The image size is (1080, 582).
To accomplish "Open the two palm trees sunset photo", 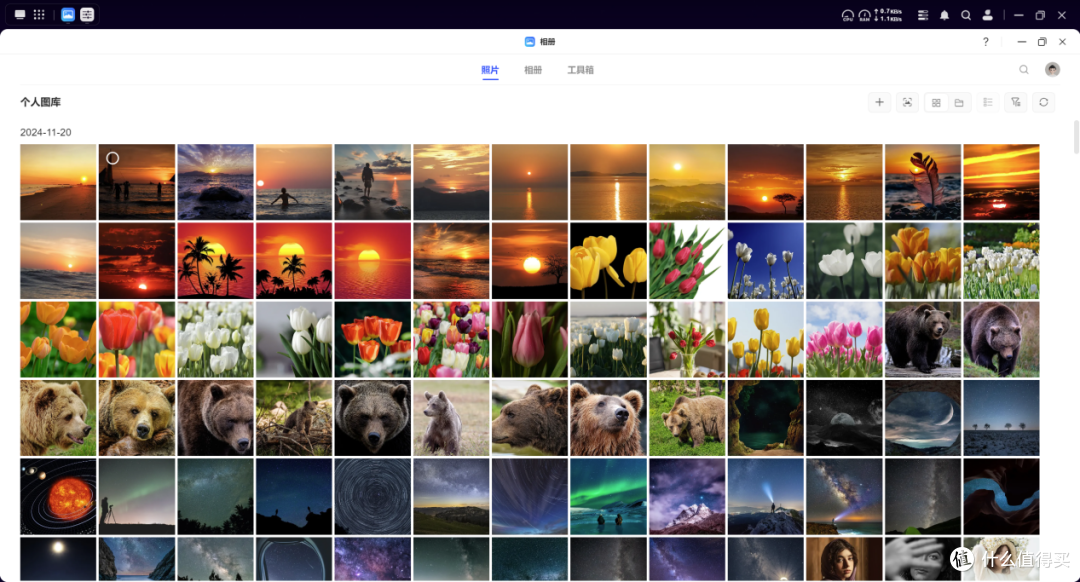I will click(x=215, y=260).
